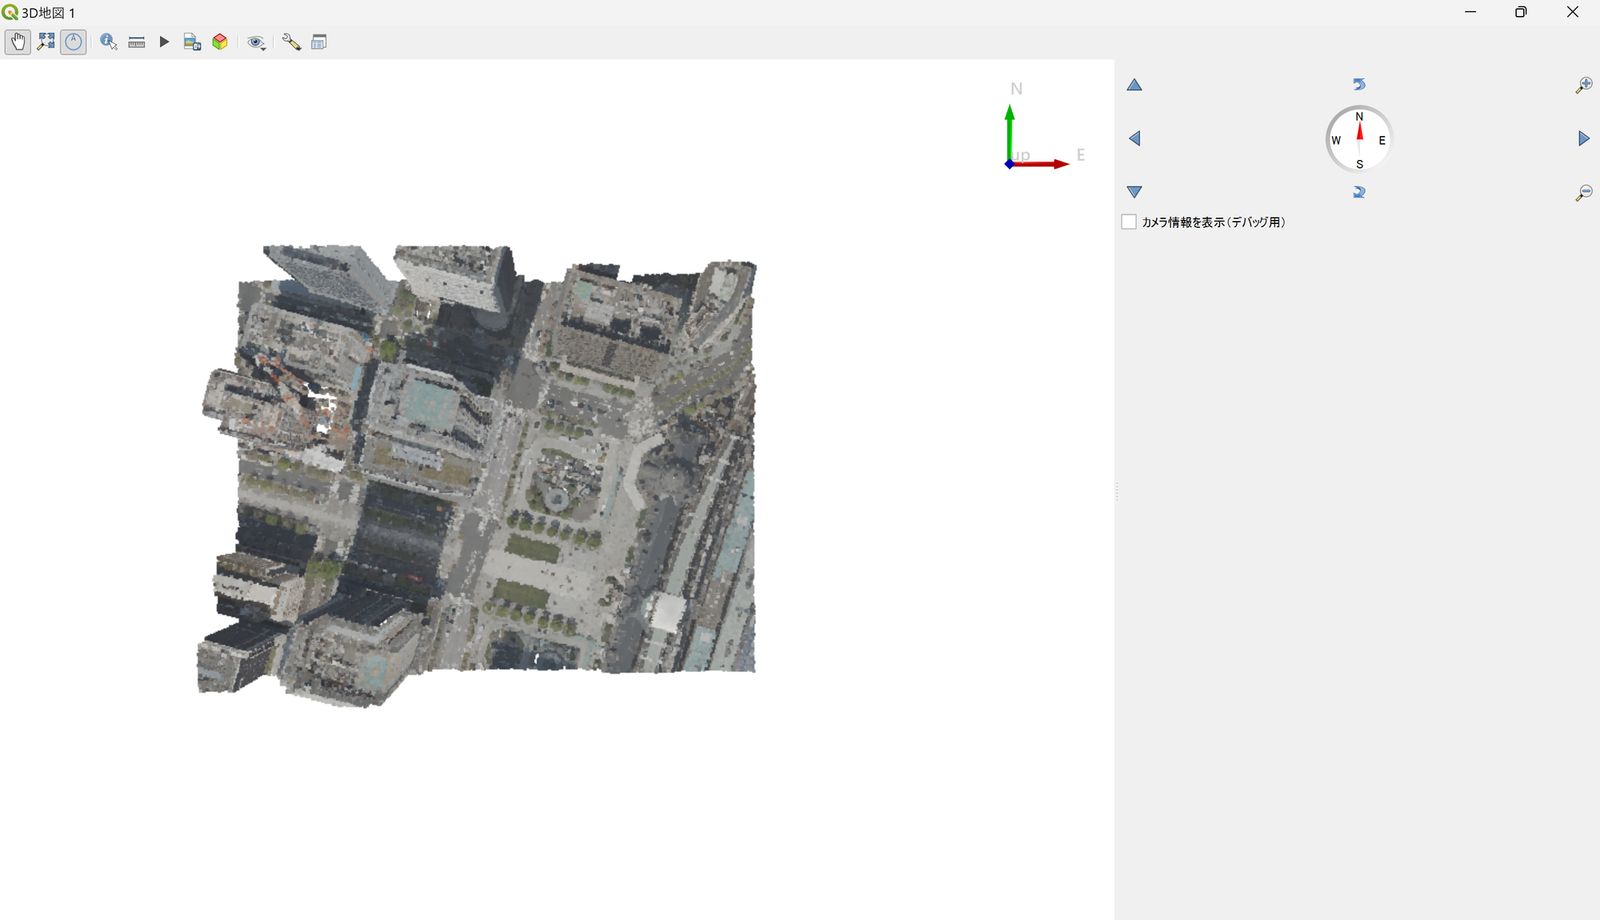The width and height of the screenshot is (1600, 920).
Task: Click the point cloud city model
Action: coord(478,475)
